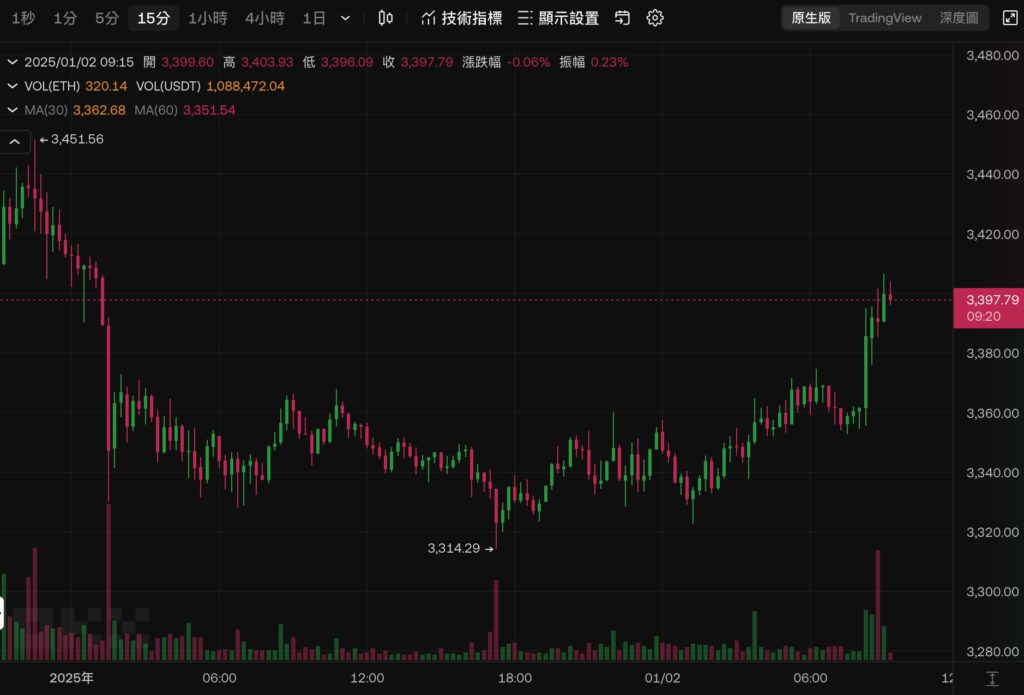1024x695 pixels.
Task: Click the icon left of the settings gear
Action: coord(622,18)
